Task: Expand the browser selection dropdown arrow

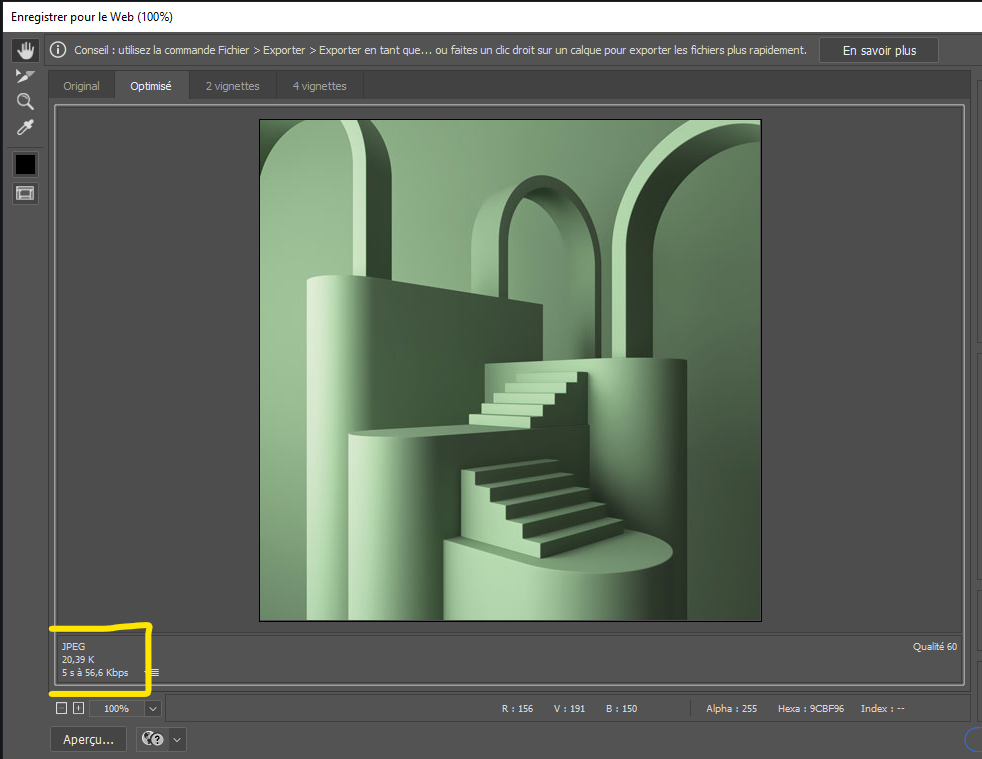Action: [177, 739]
